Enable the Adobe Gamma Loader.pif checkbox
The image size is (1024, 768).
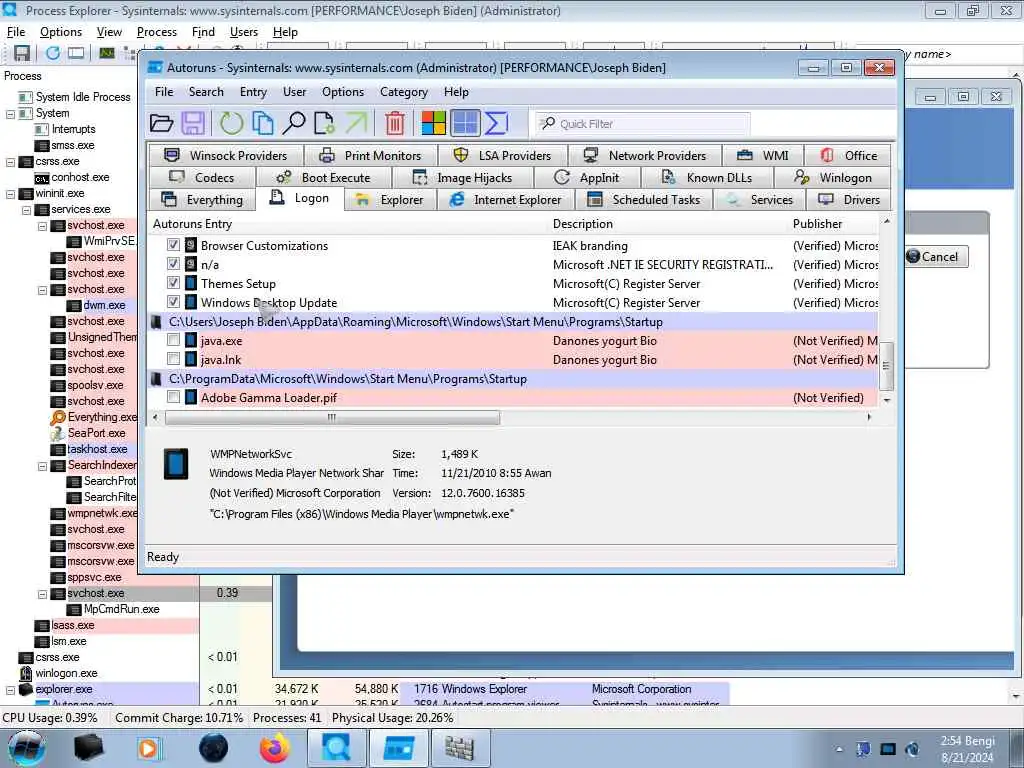point(173,397)
